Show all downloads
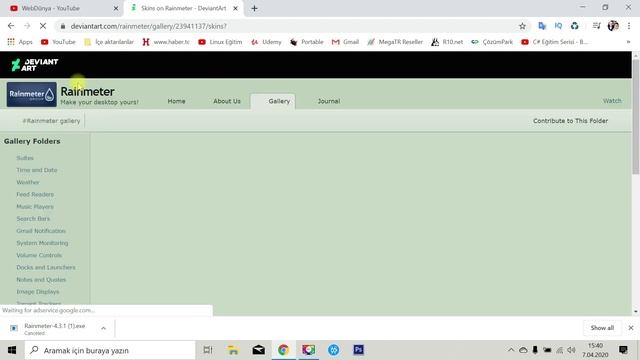The image size is (640, 360). point(602,328)
